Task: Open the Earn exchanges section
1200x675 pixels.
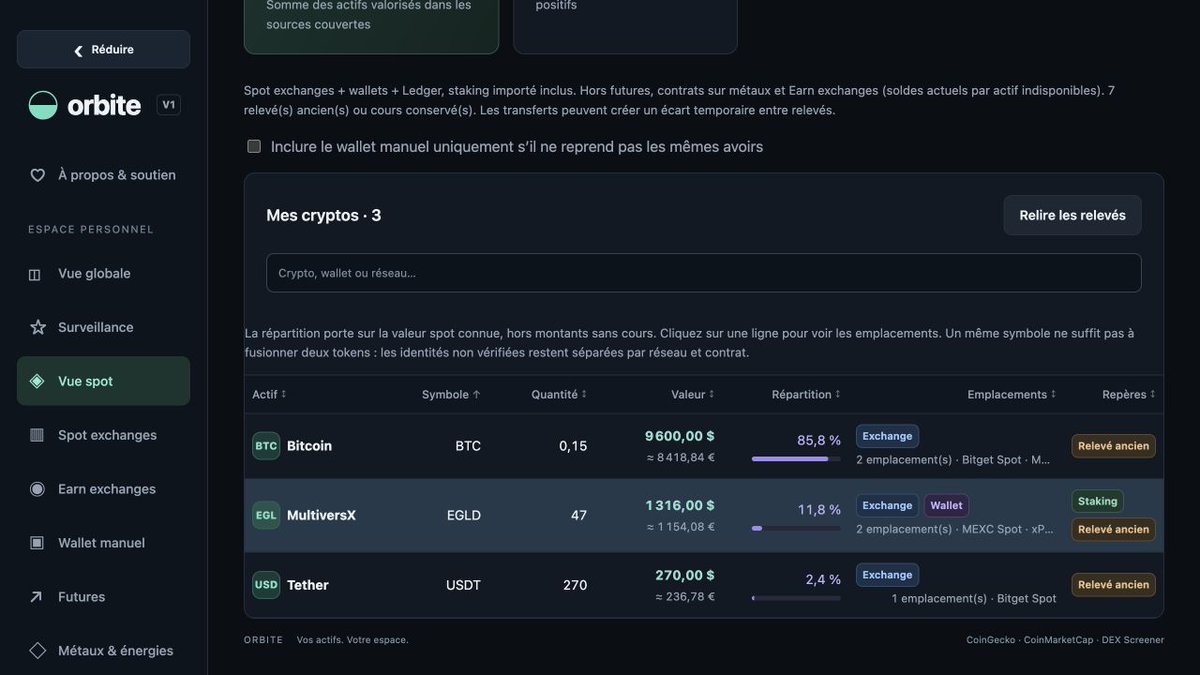Action: (x=103, y=489)
